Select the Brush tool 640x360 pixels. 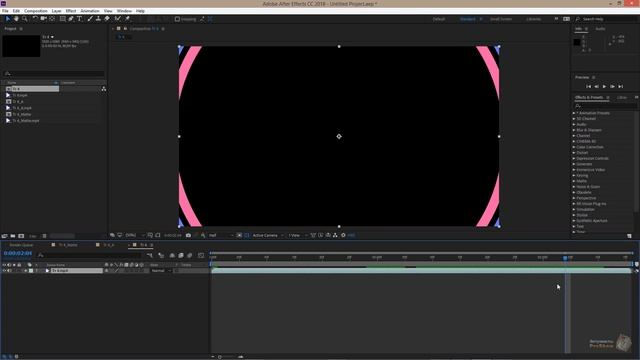click(x=90, y=19)
